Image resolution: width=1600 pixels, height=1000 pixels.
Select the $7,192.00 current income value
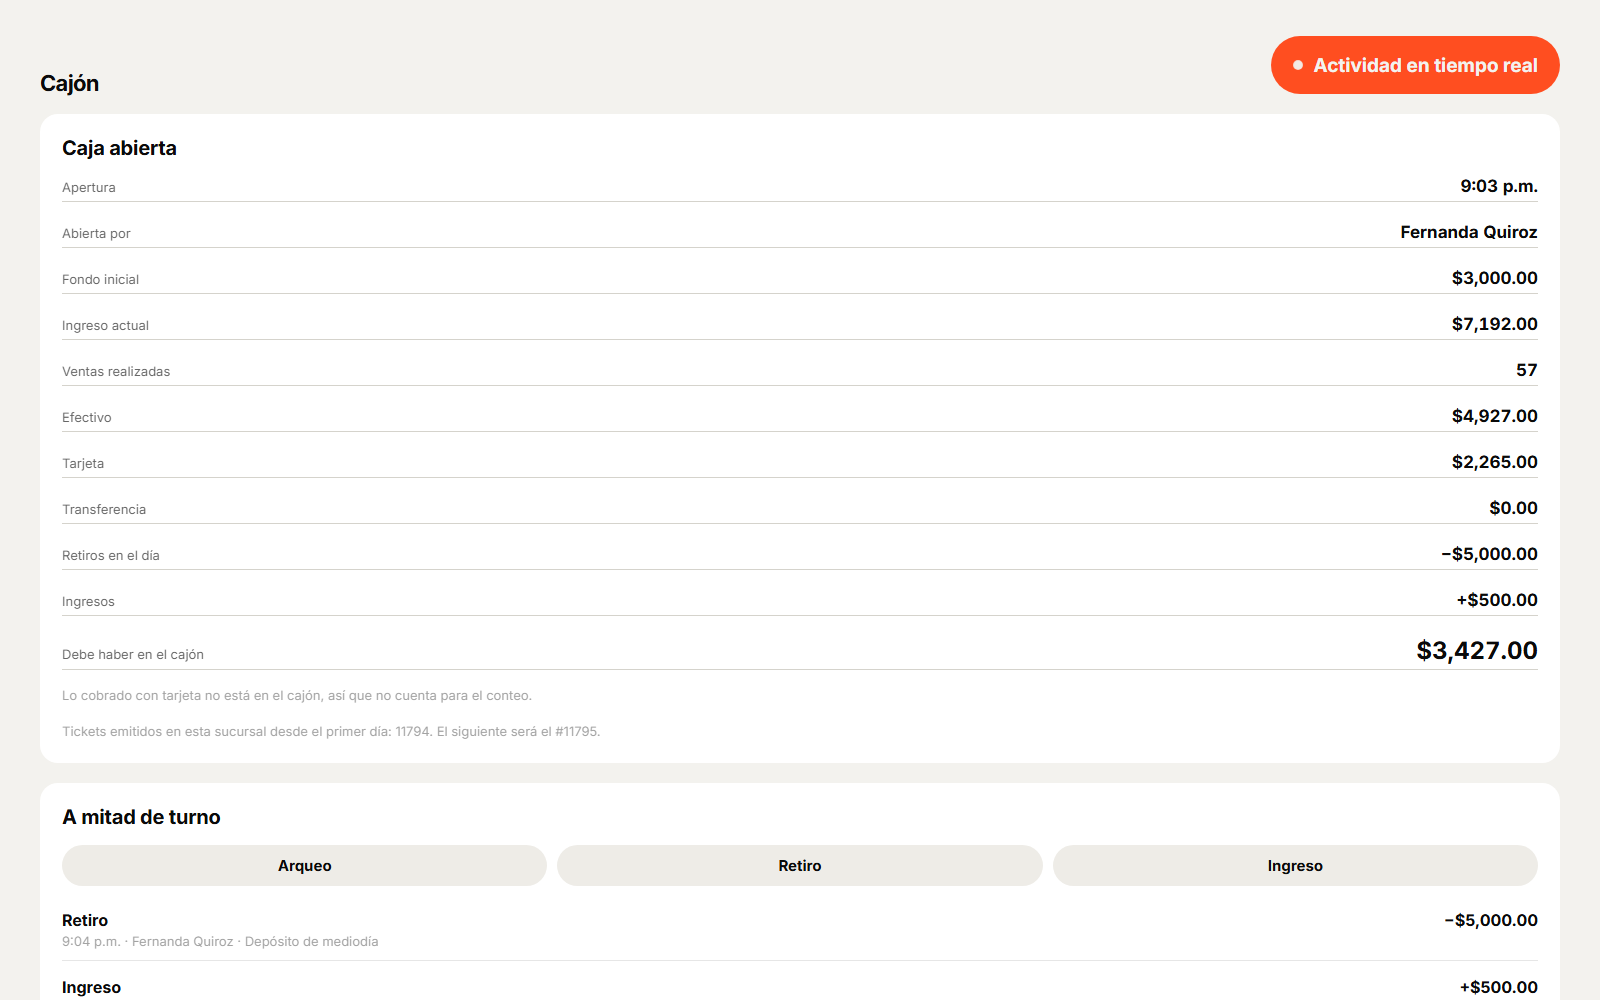[x=1495, y=324]
